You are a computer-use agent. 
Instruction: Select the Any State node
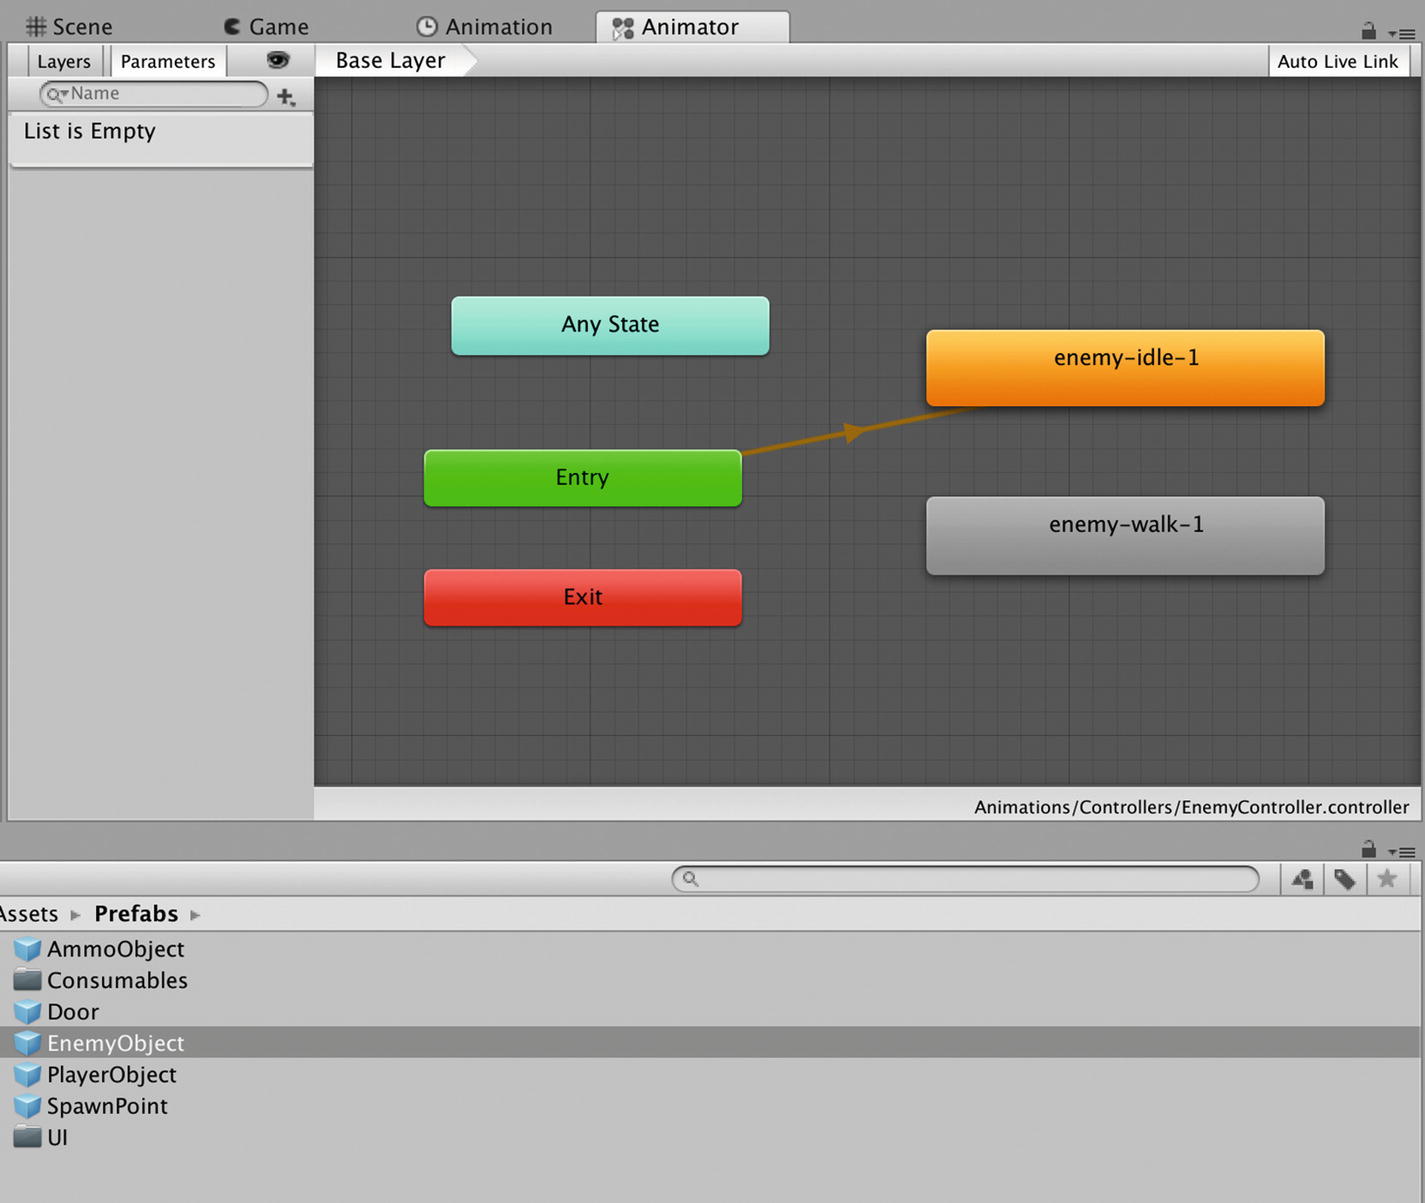pyautogui.click(x=610, y=325)
